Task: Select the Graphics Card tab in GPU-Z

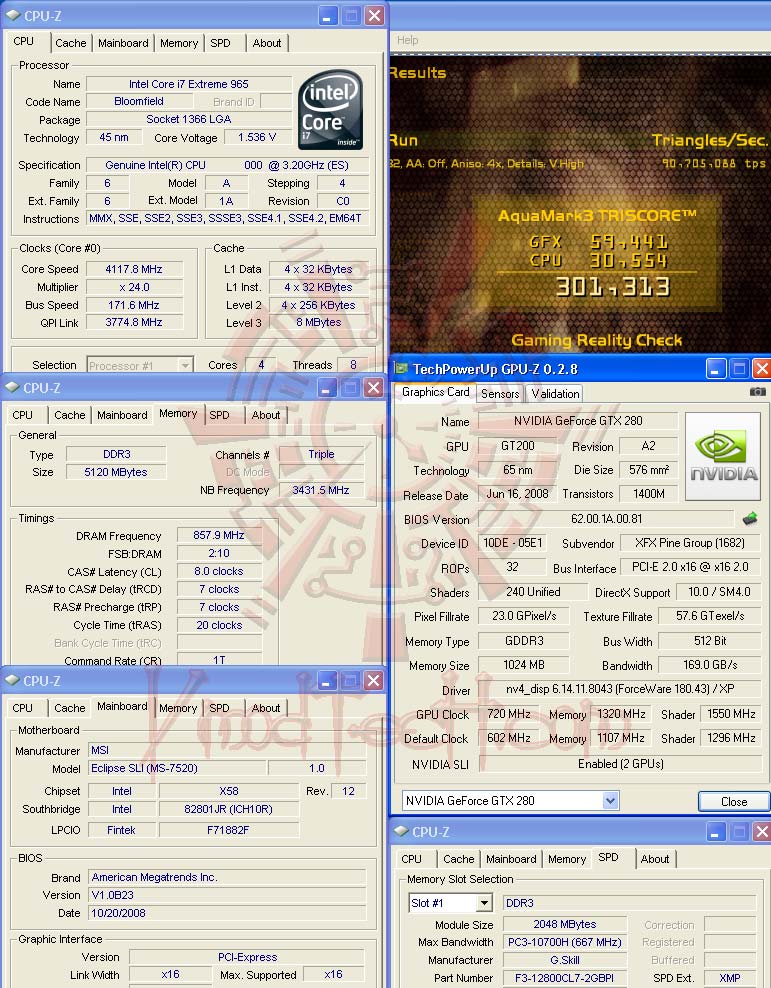Action: [x=435, y=392]
